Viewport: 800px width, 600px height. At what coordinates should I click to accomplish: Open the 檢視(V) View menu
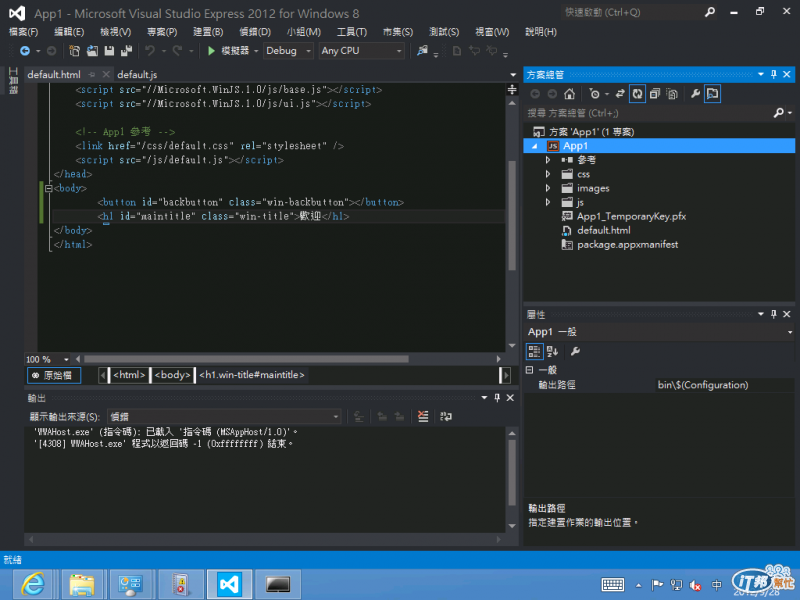(115, 32)
